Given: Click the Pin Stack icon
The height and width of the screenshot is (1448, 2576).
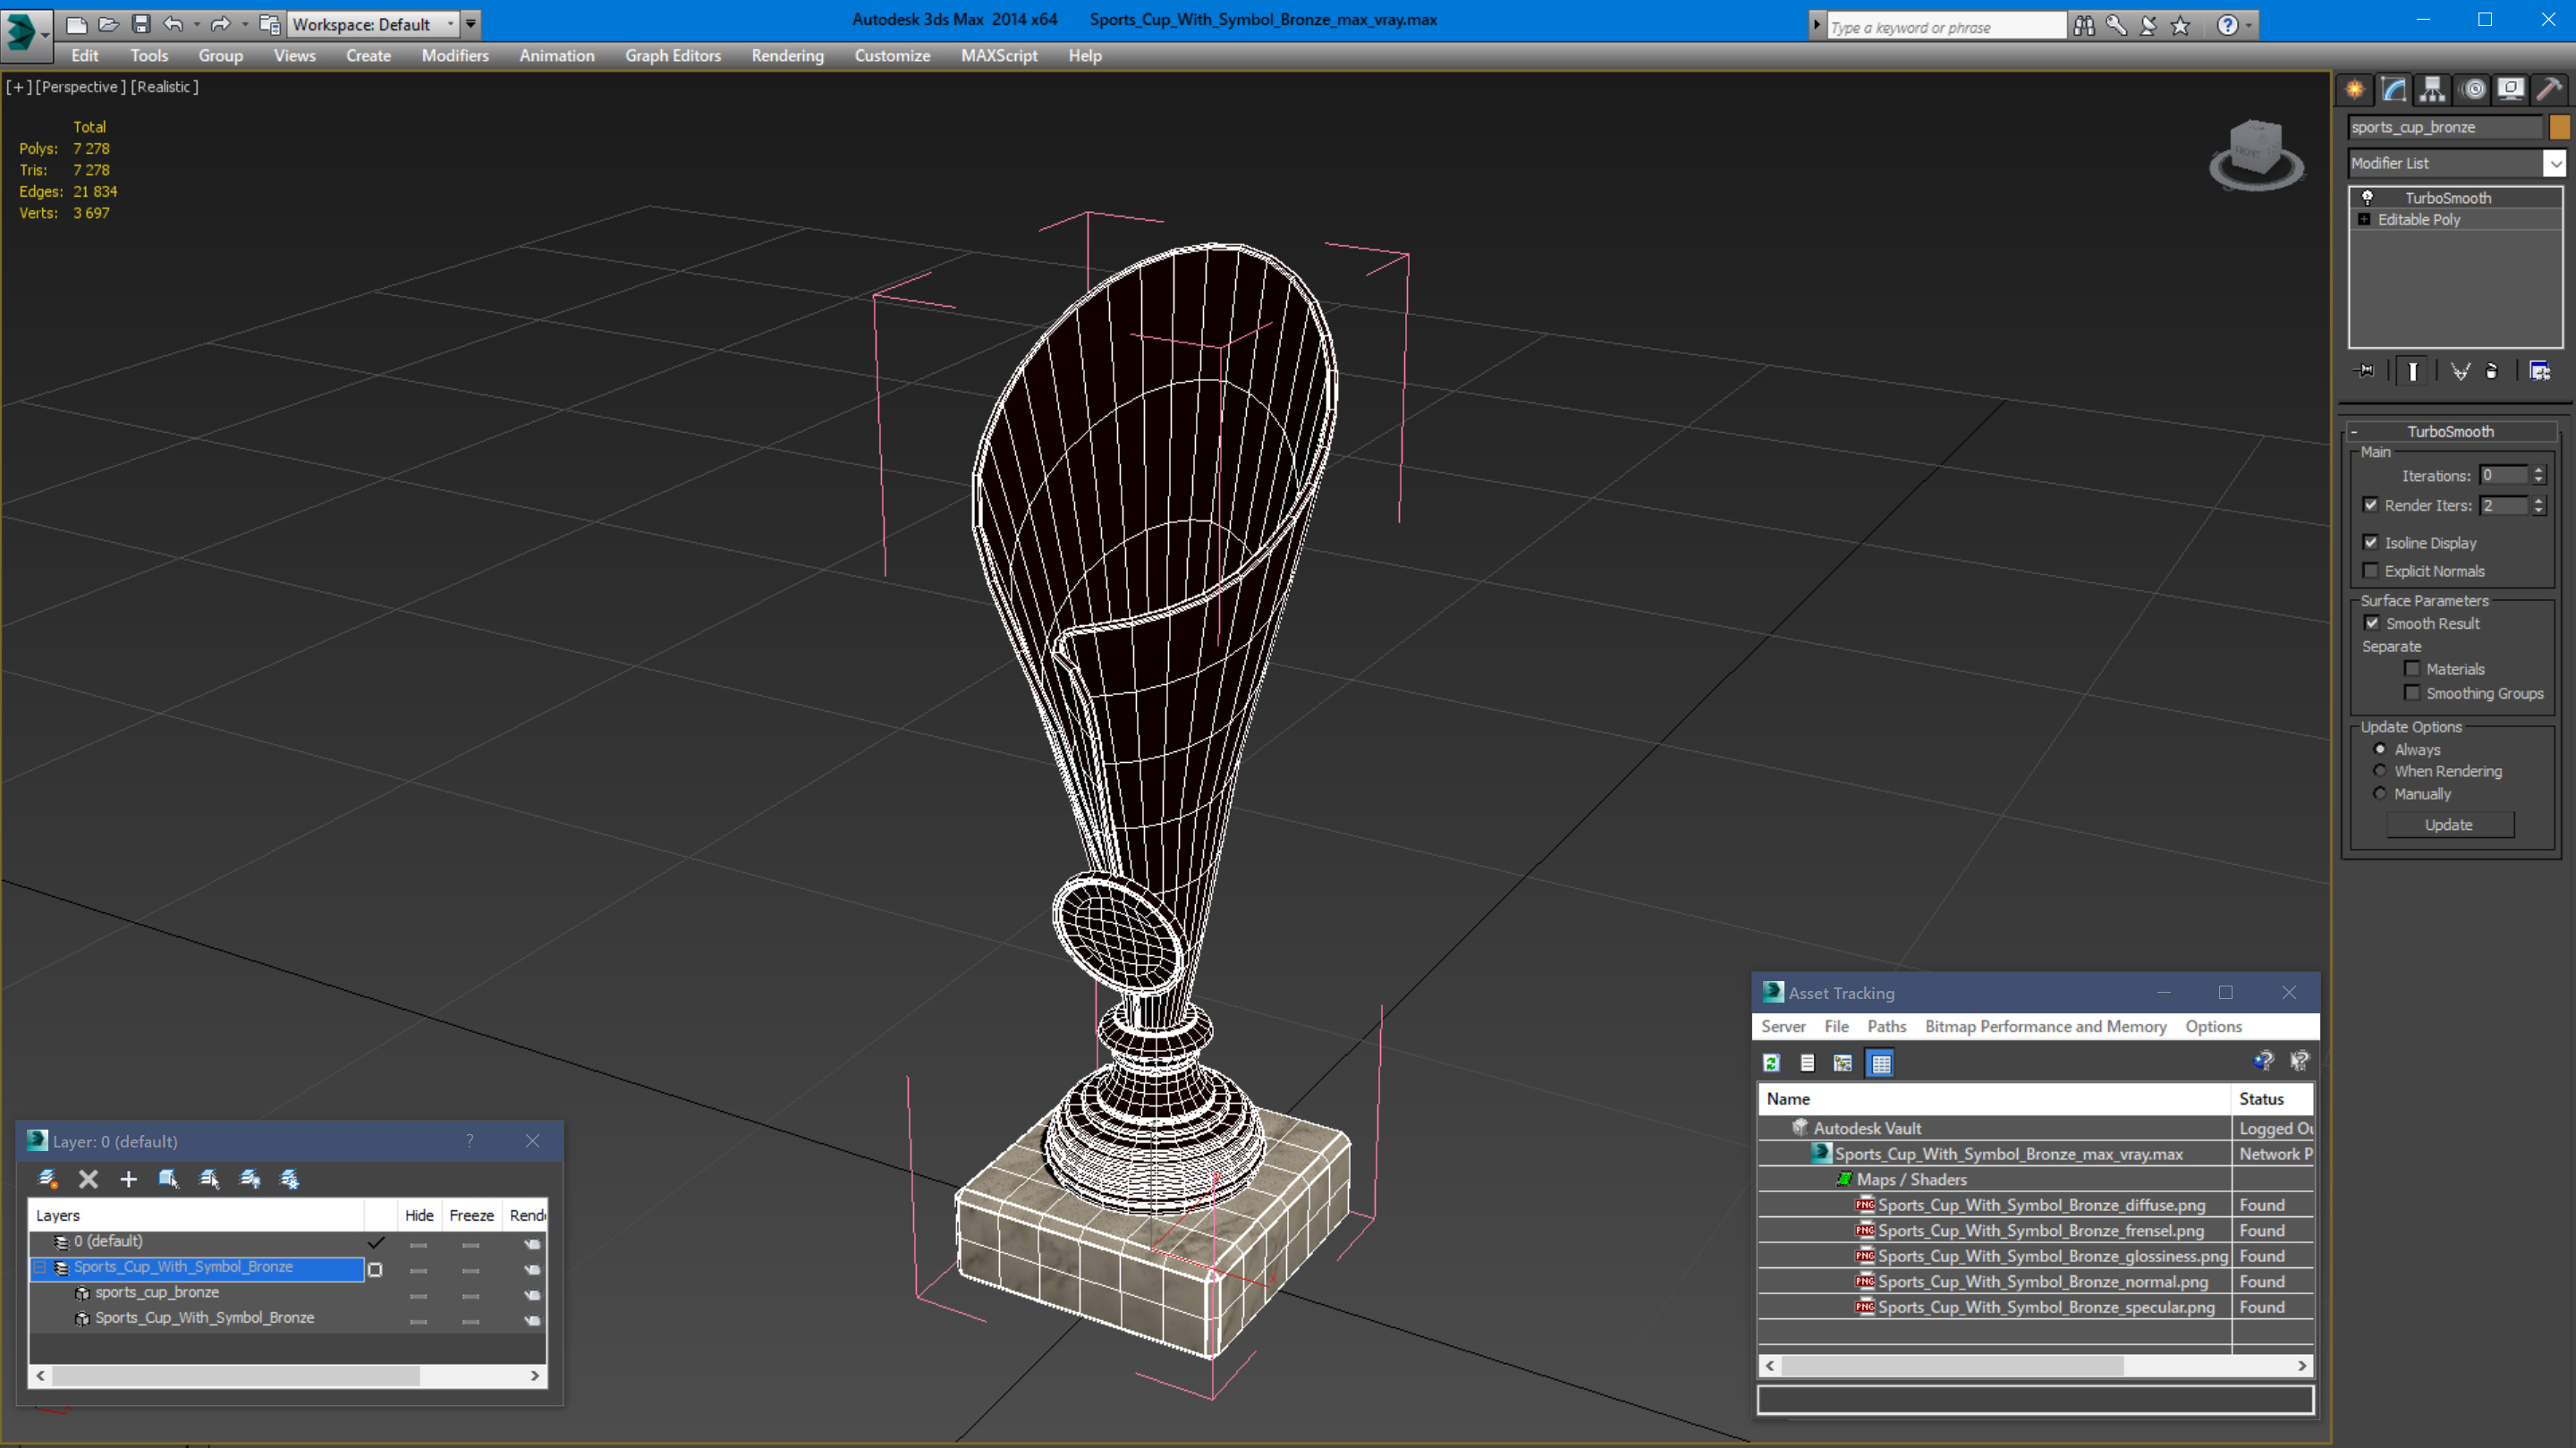Looking at the screenshot, I should (2365, 371).
